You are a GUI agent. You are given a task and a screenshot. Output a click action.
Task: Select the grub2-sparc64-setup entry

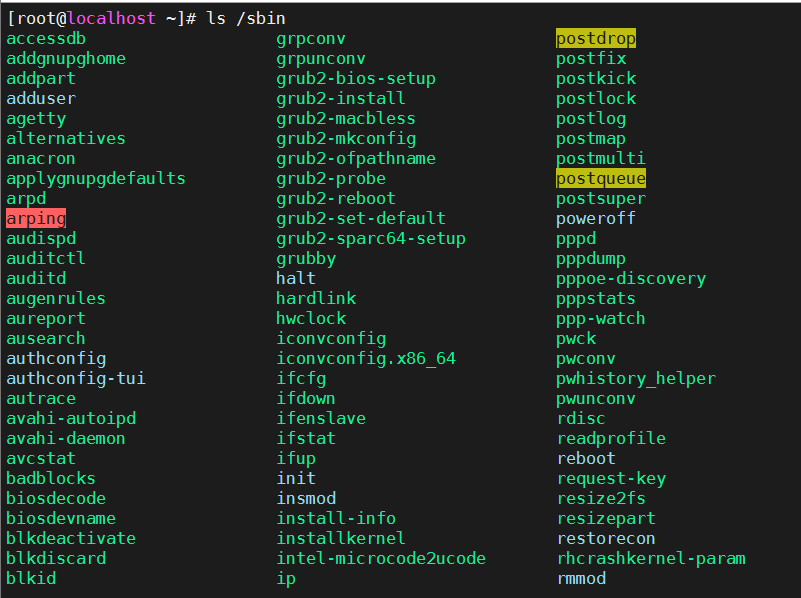pos(371,238)
